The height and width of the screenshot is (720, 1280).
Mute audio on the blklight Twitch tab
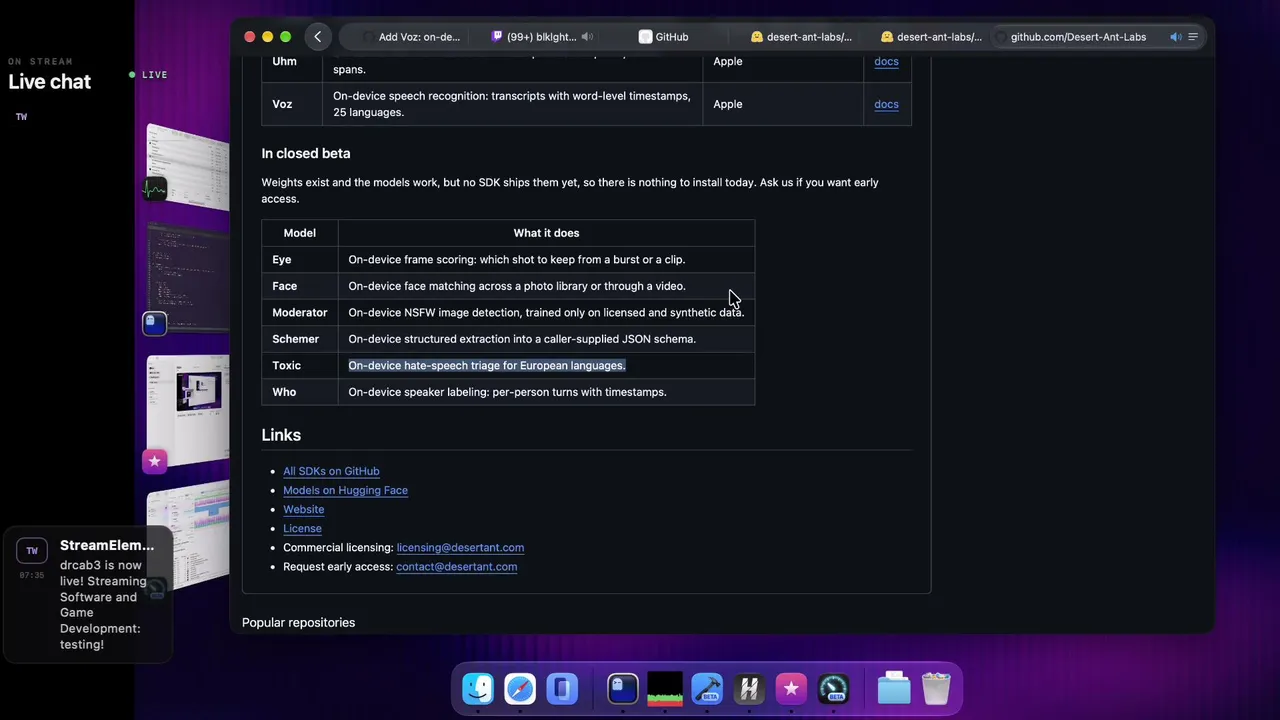(588, 37)
